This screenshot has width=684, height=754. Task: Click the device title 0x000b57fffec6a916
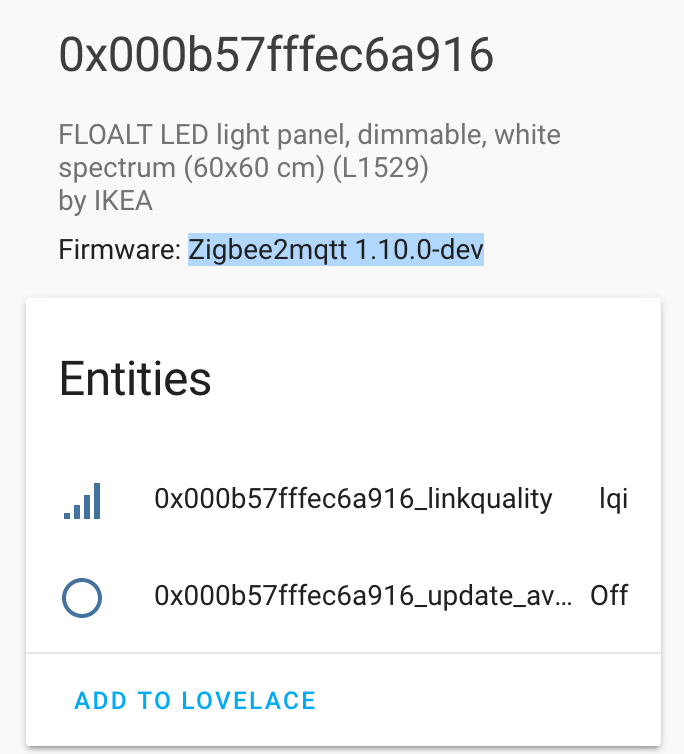[276, 54]
